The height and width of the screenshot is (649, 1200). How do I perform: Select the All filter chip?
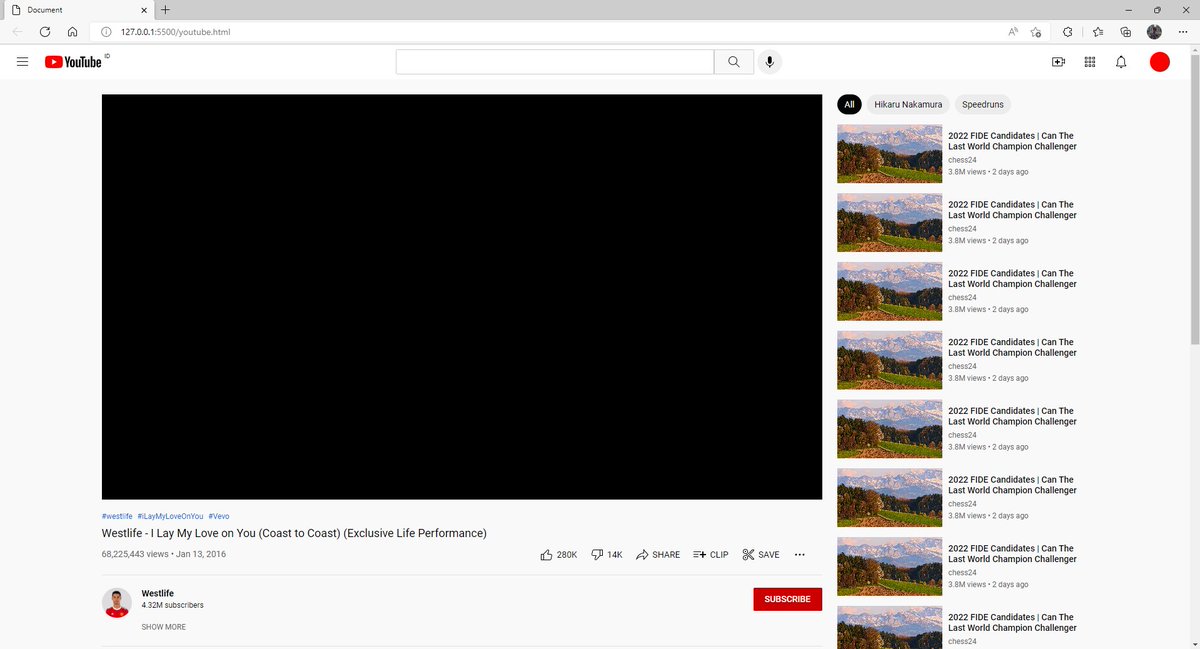coord(849,104)
